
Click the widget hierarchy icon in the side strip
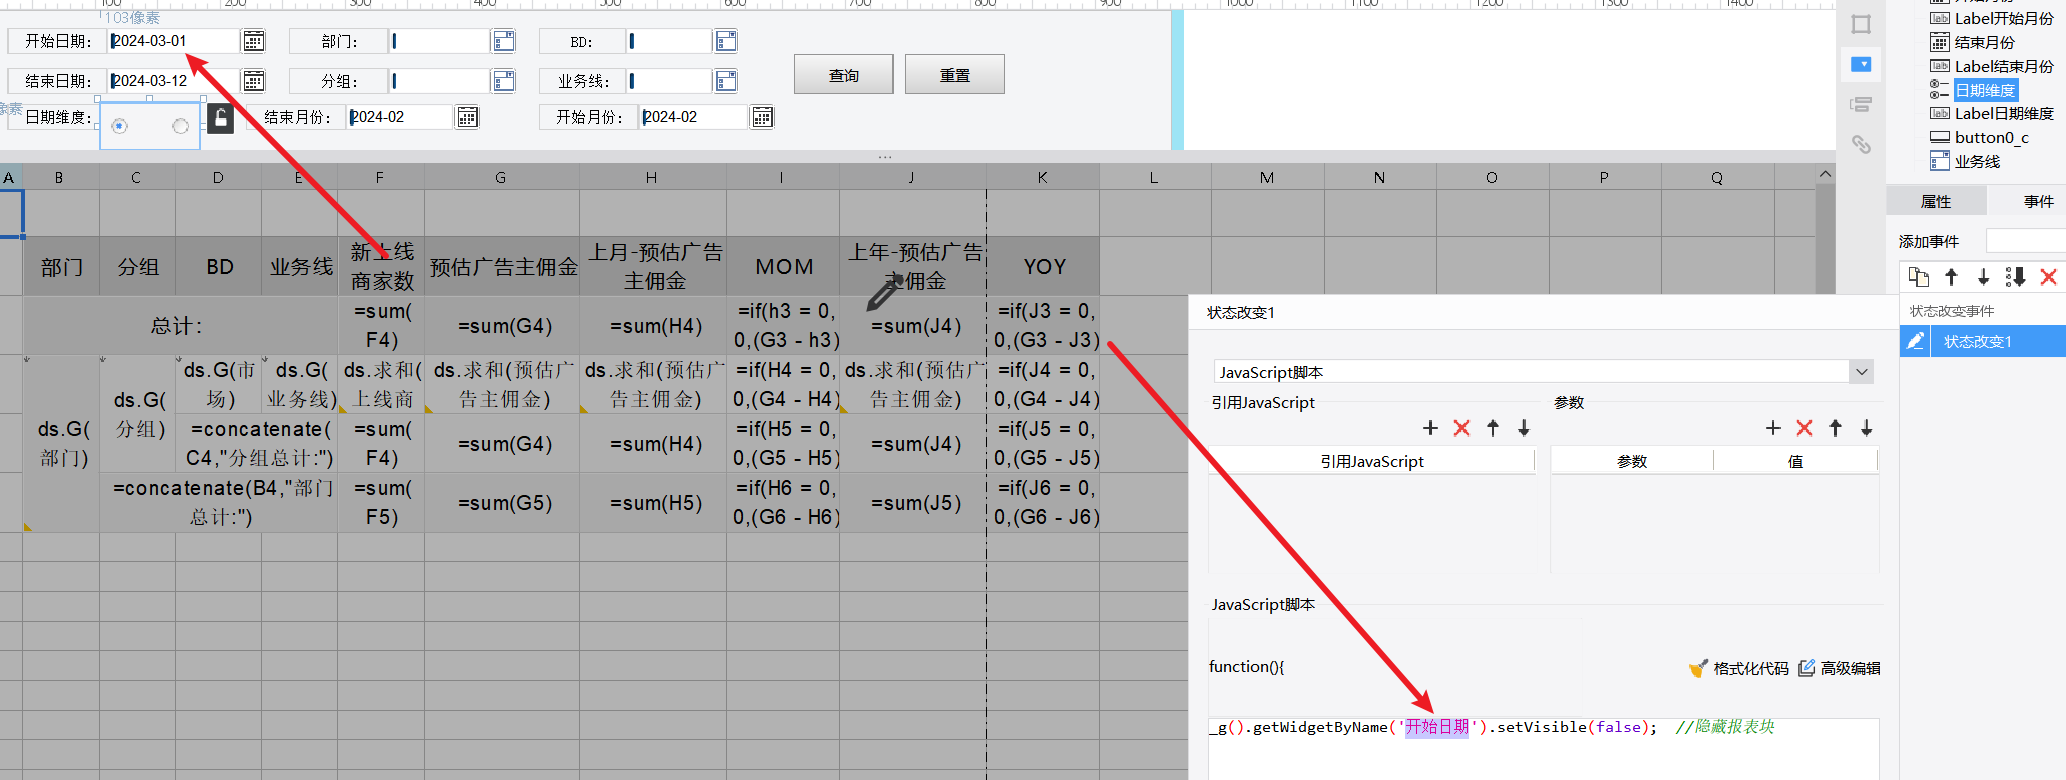(1861, 104)
